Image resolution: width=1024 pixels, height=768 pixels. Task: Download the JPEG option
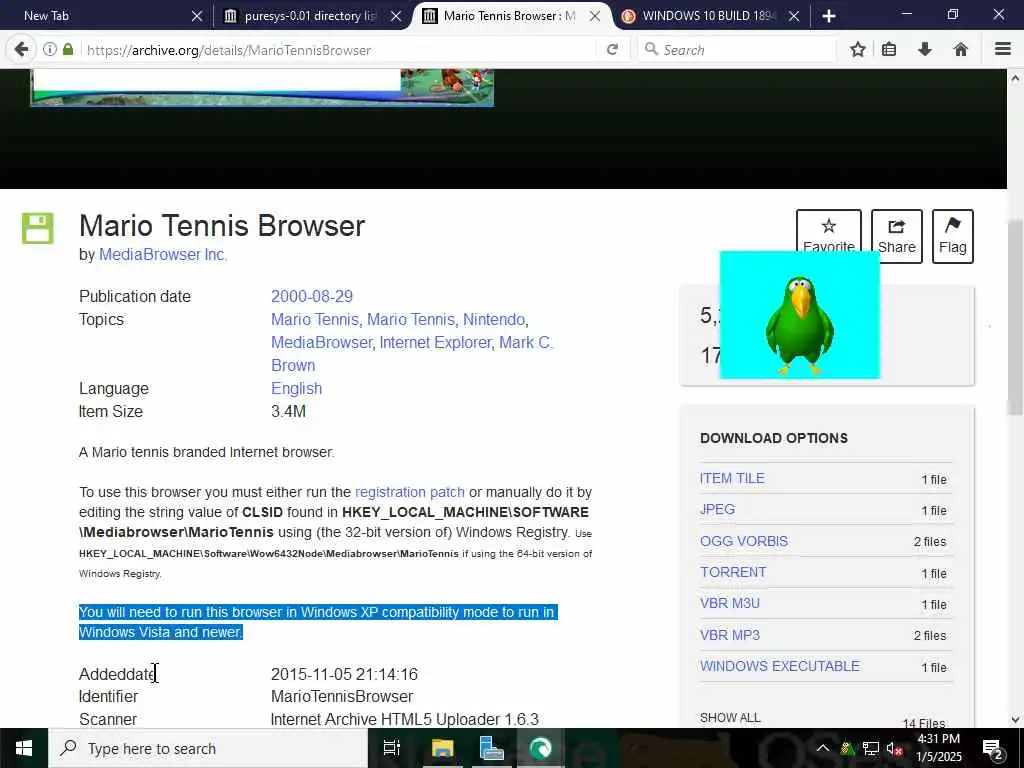(x=717, y=509)
